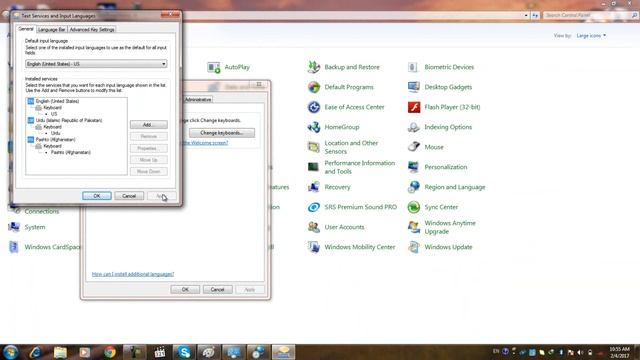This screenshot has width=640, height=360.
Task: Click the Remove button
Action: point(149,136)
